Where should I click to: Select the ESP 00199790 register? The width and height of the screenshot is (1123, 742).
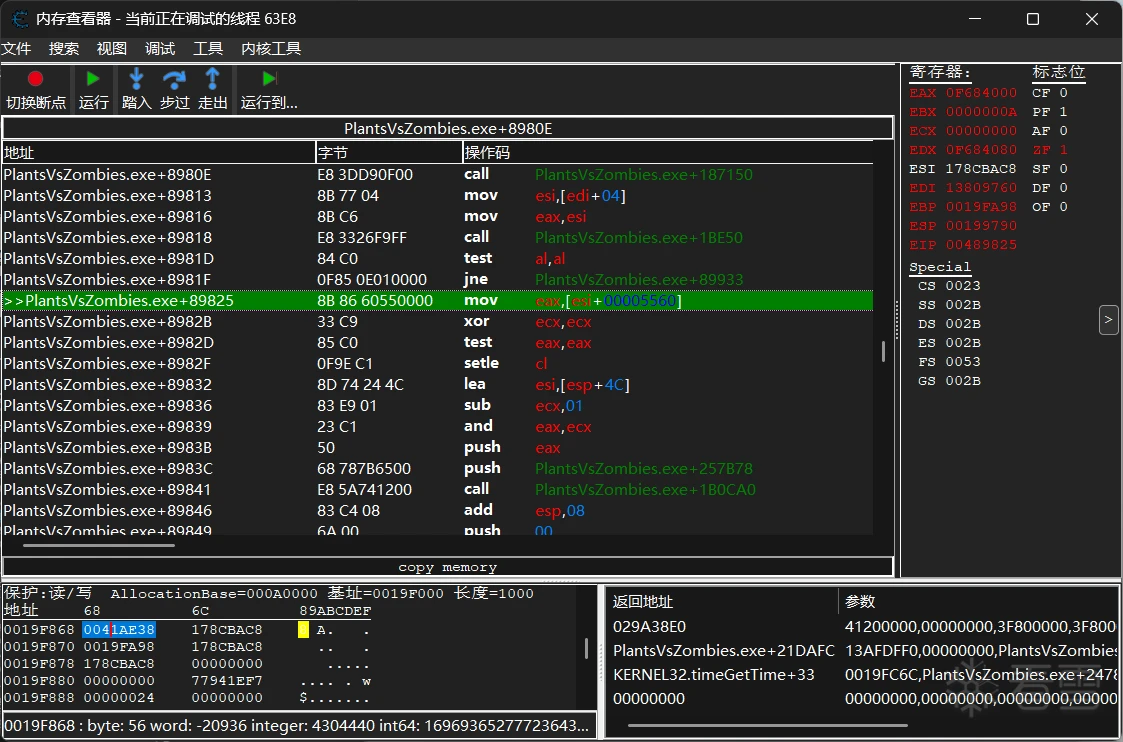pos(963,226)
